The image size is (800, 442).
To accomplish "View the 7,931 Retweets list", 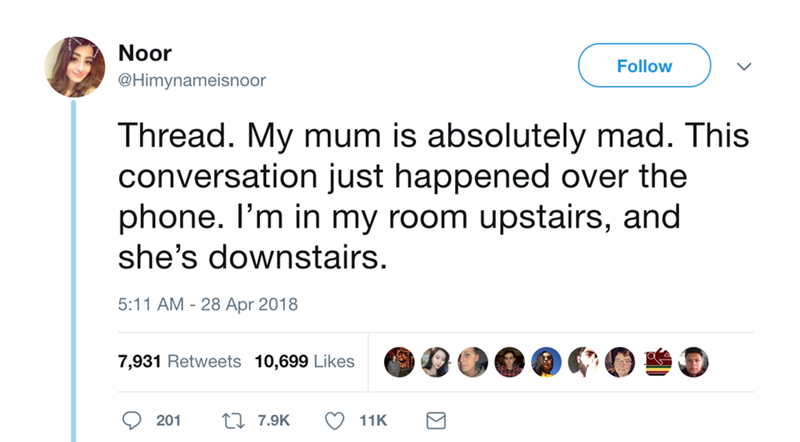I will [x=179, y=361].
